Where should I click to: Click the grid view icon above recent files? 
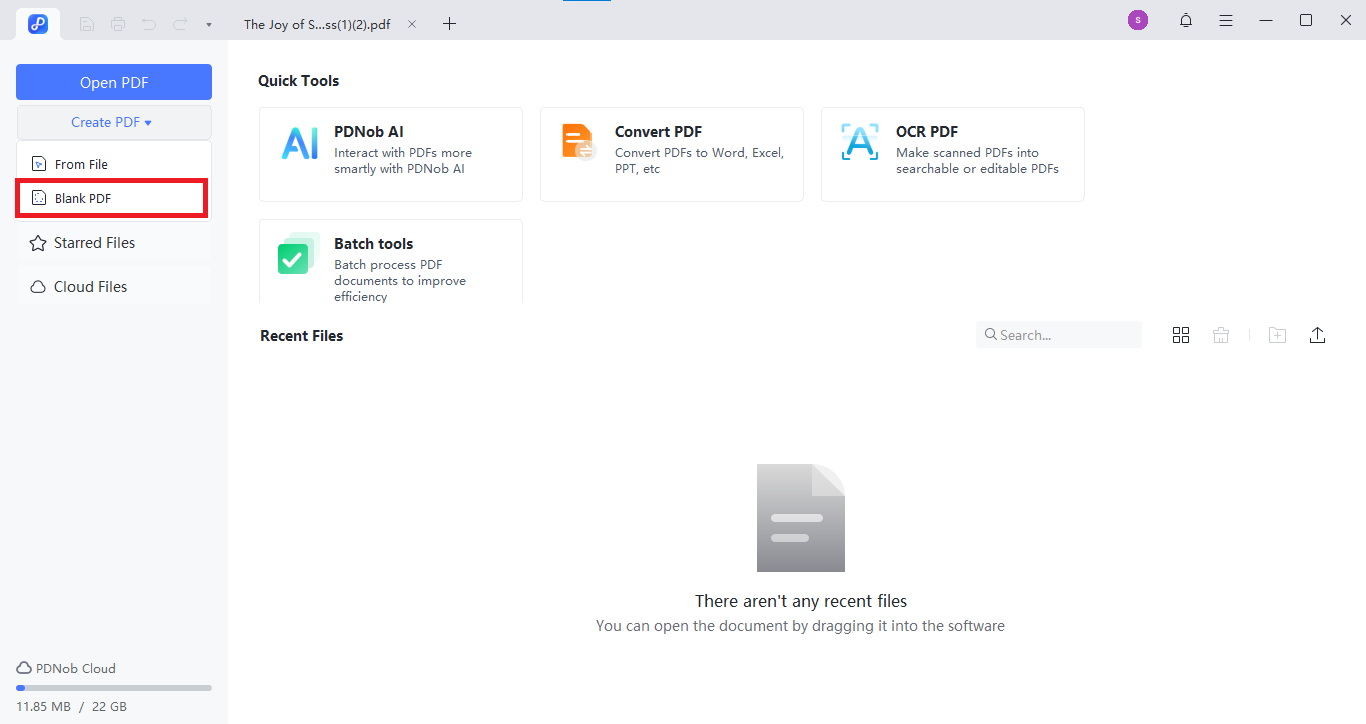(1181, 334)
